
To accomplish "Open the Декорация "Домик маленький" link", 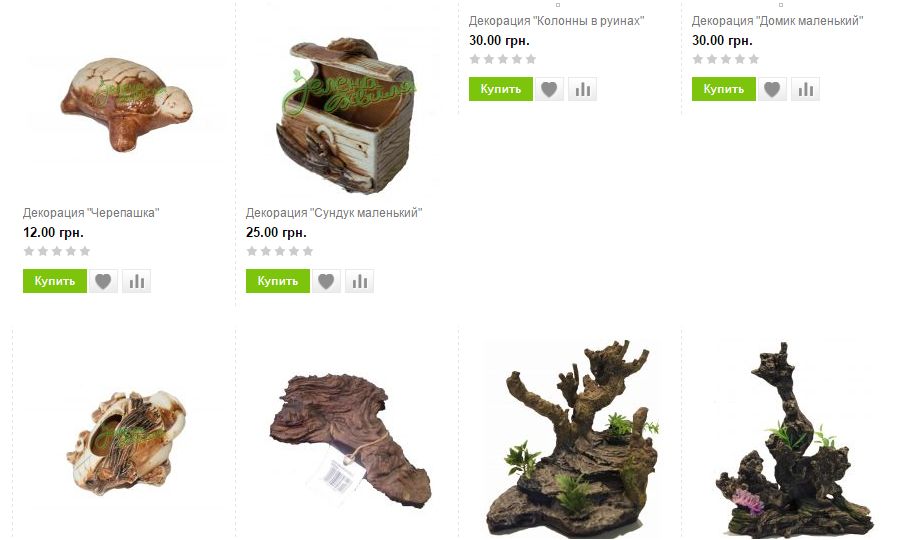I will [x=777, y=21].
